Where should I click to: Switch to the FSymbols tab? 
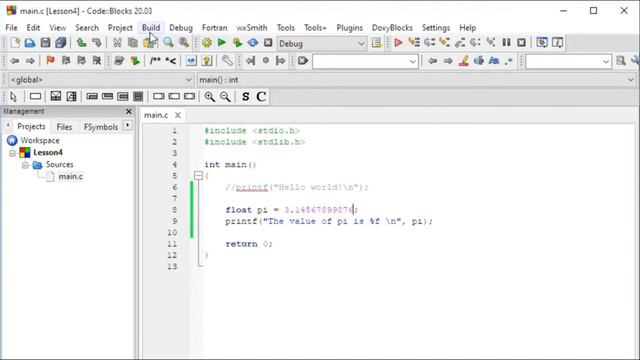click(101, 127)
